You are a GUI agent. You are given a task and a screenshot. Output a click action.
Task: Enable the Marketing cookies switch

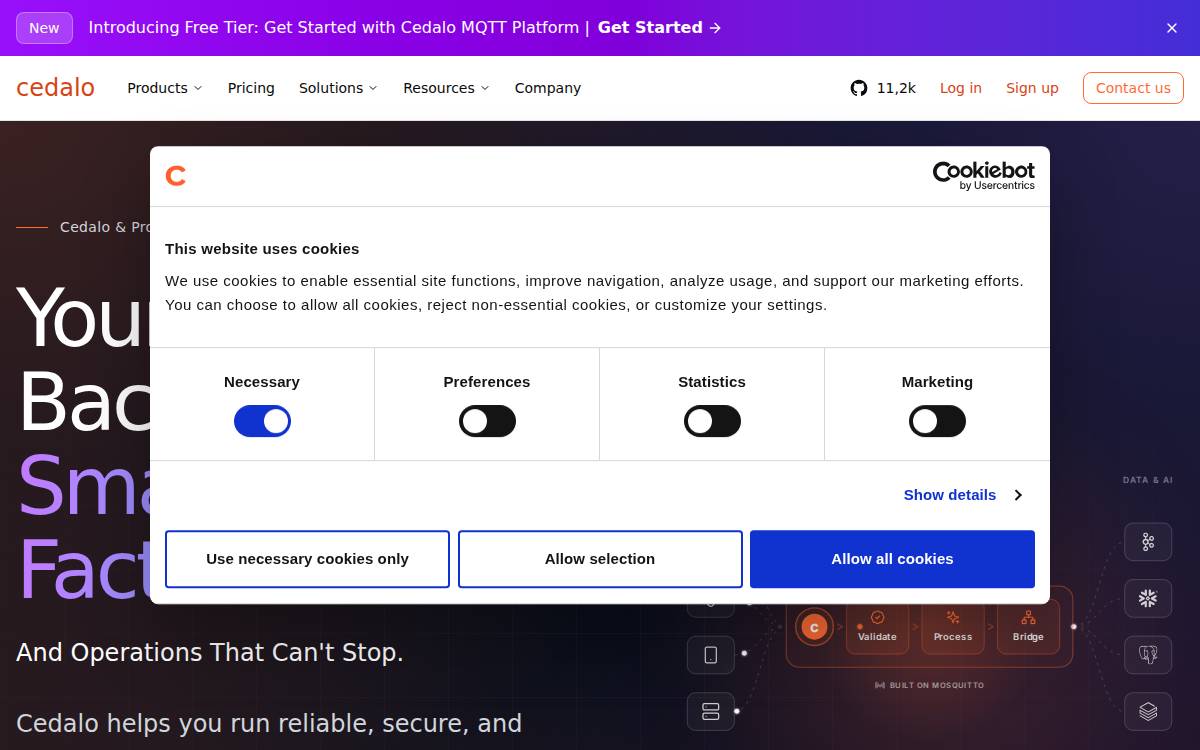937,421
